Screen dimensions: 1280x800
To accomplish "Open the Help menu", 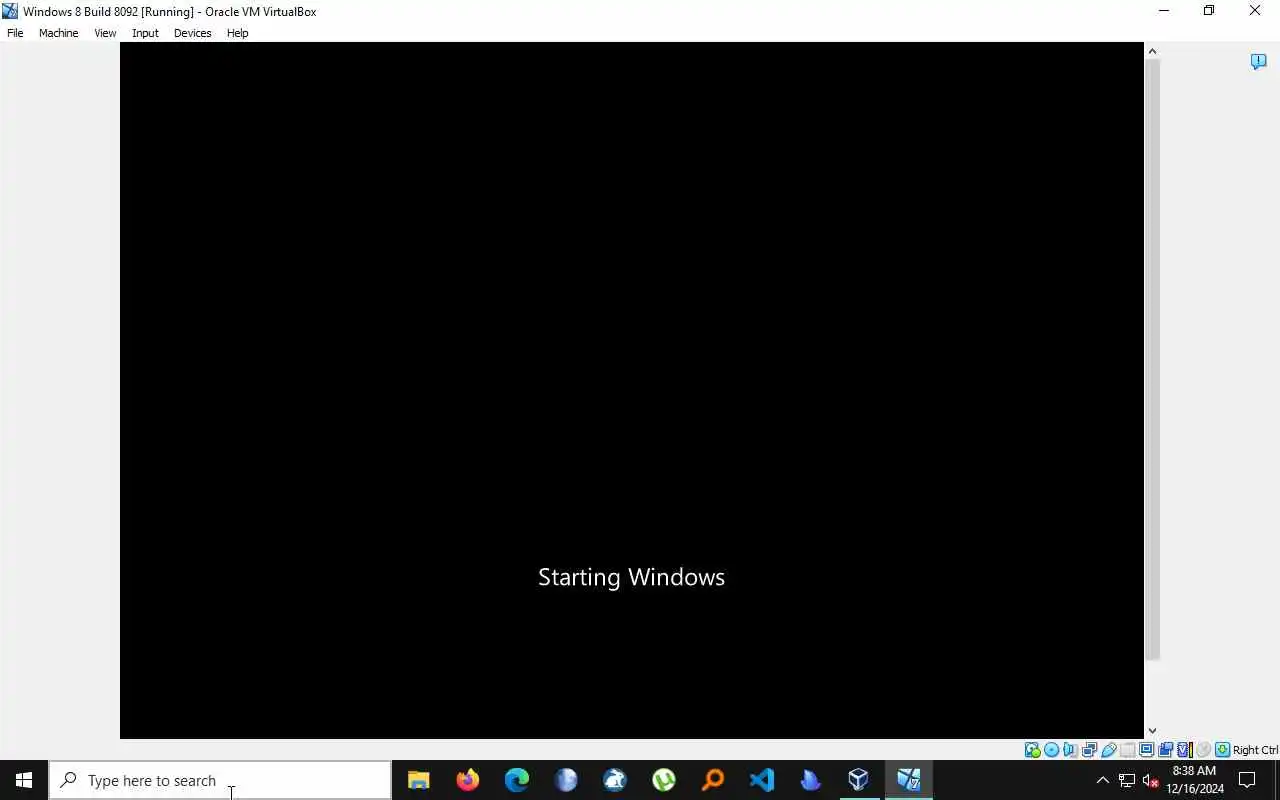I will click(237, 33).
